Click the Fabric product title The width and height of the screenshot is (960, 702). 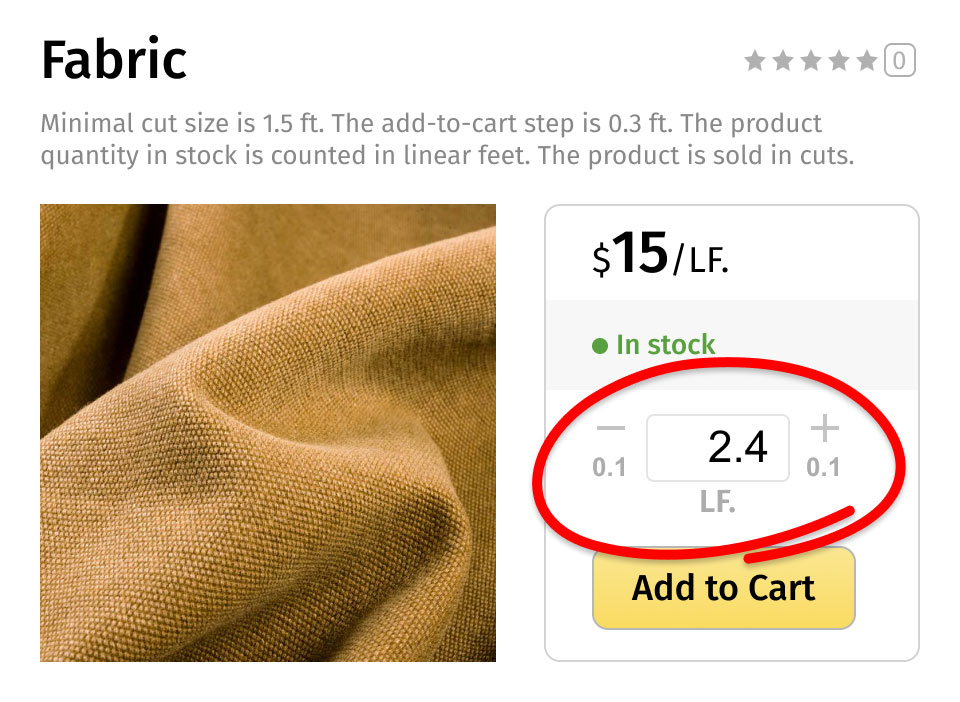coord(114,59)
